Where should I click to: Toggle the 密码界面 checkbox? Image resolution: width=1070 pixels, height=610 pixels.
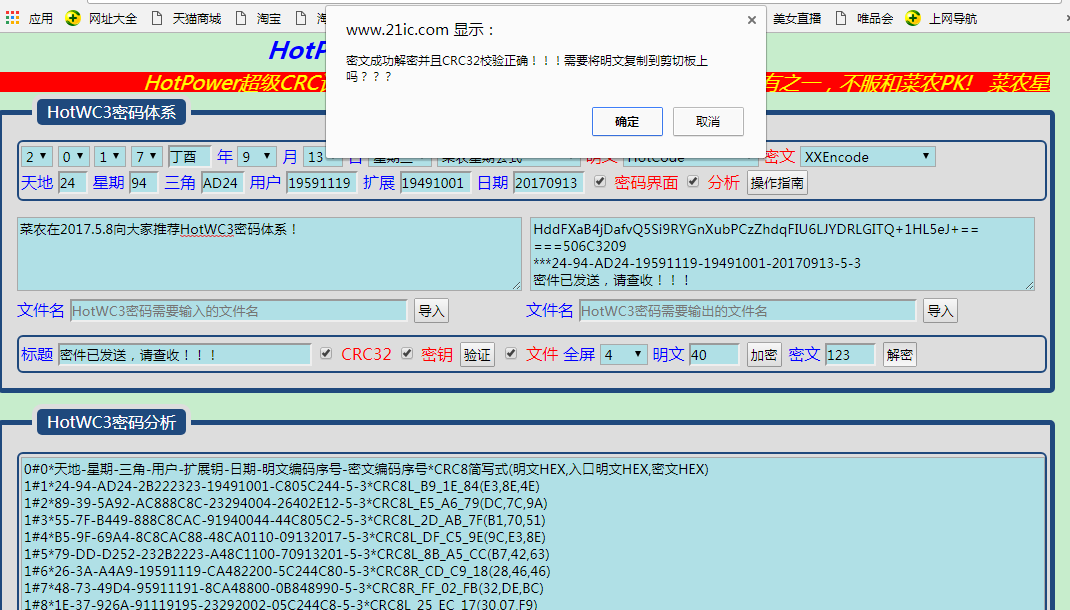pos(600,181)
